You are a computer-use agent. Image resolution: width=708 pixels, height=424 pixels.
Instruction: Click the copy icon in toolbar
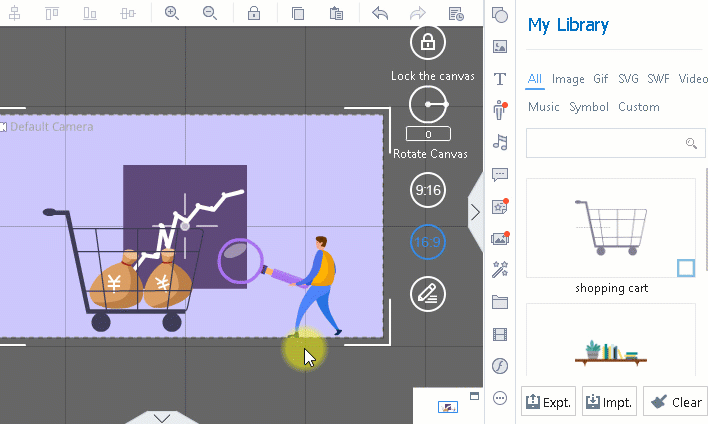click(x=298, y=13)
